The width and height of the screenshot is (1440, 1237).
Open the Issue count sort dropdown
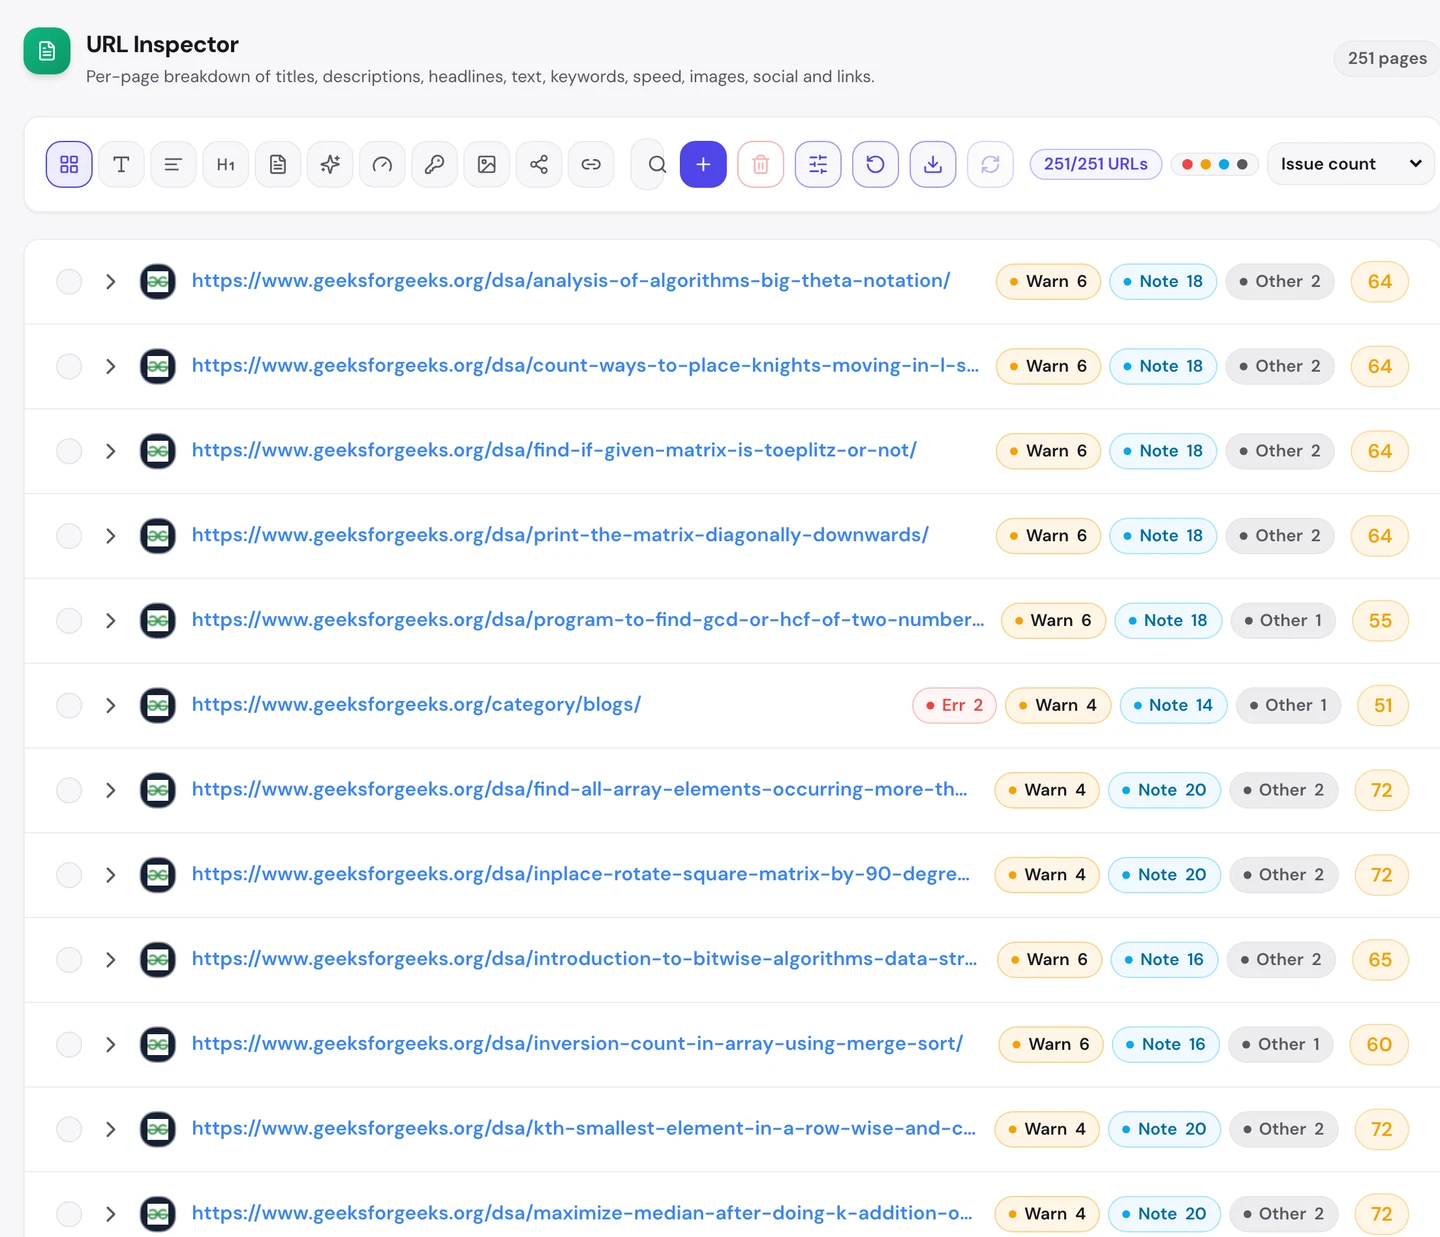(x=1350, y=164)
